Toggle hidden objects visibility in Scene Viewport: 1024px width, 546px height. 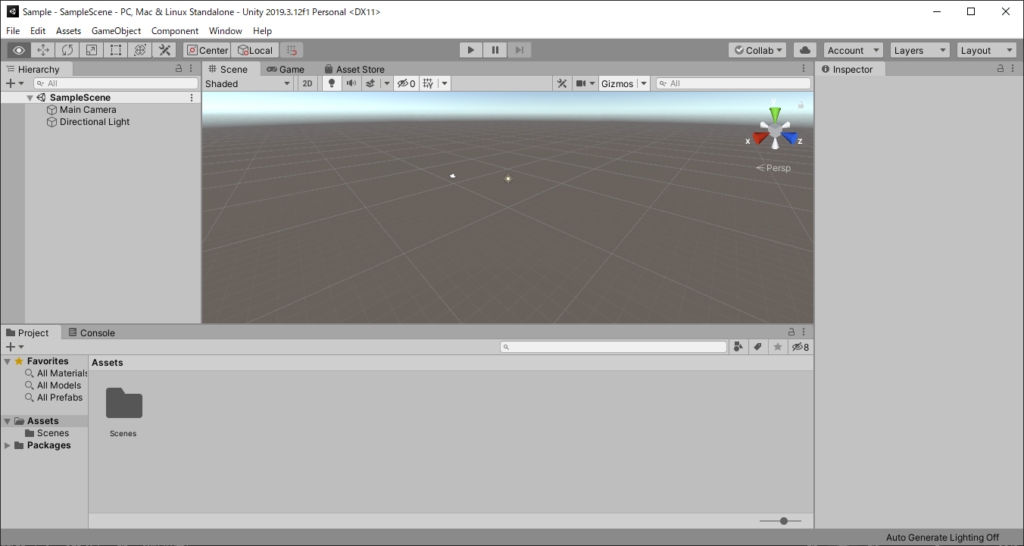click(x=406, y=84)
